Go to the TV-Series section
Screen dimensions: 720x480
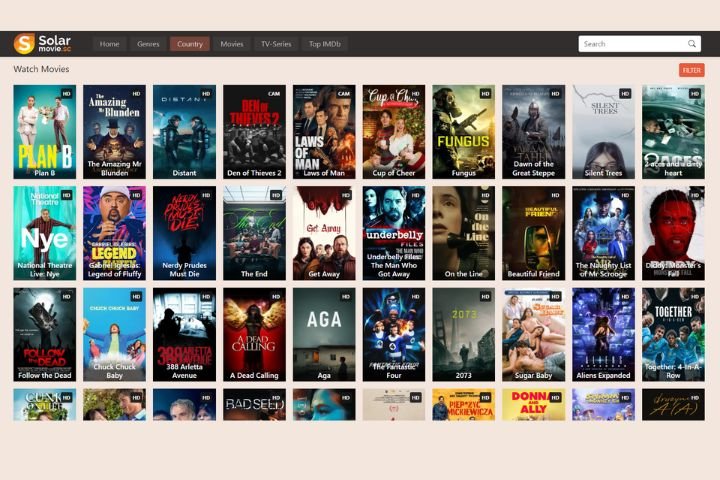point(276,44)
